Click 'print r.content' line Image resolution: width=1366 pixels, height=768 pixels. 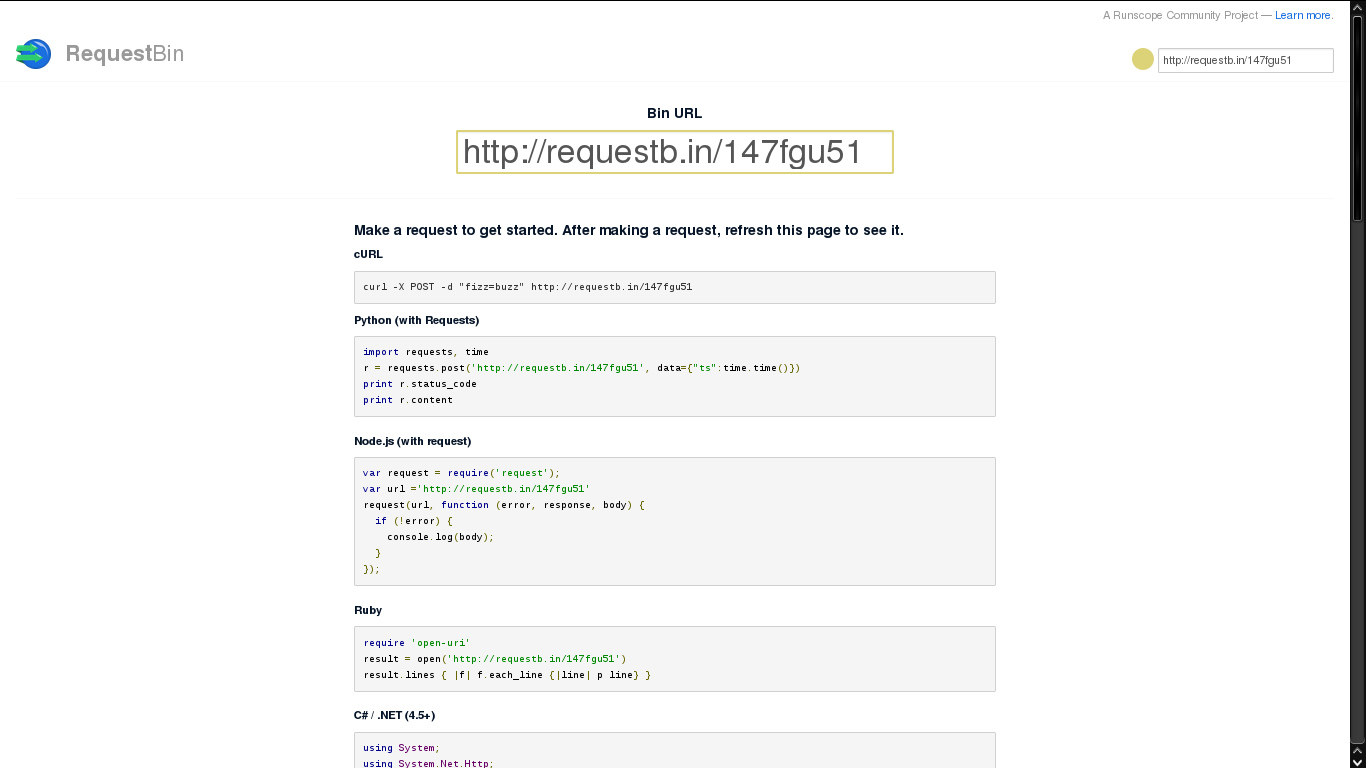pyautogui.click(x=408, y=400)
